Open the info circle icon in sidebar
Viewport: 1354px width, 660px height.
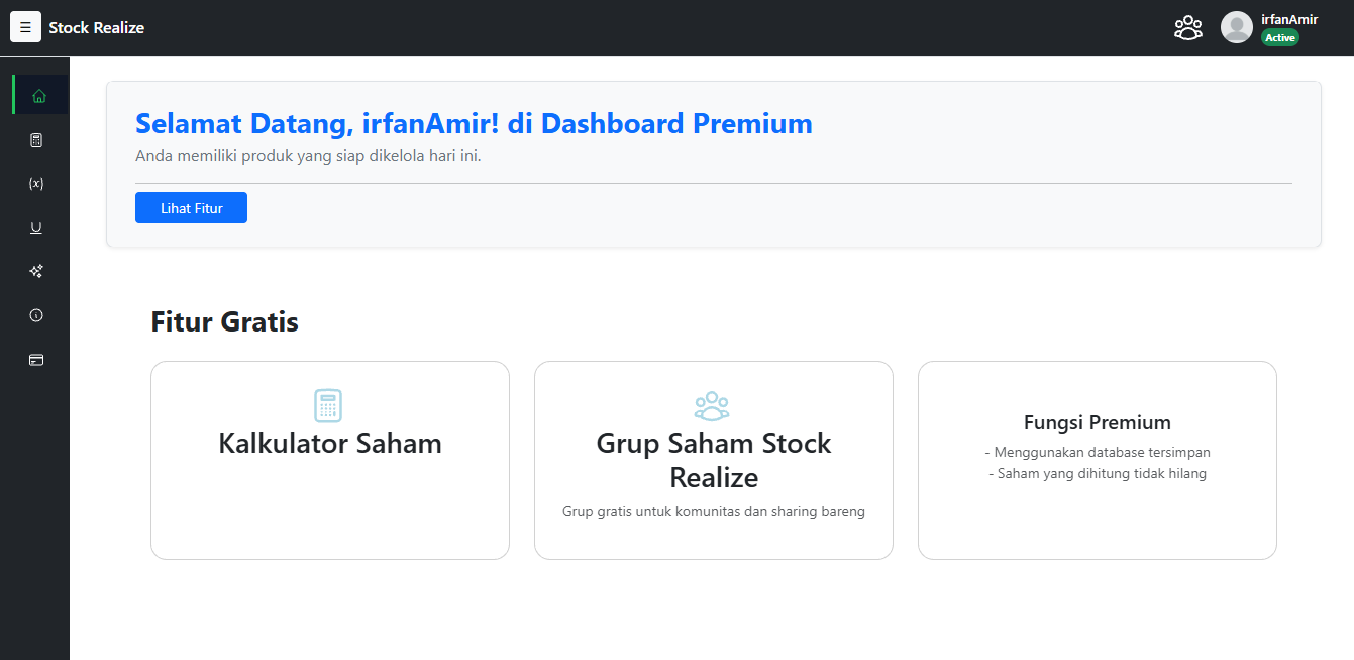[36, 315]
